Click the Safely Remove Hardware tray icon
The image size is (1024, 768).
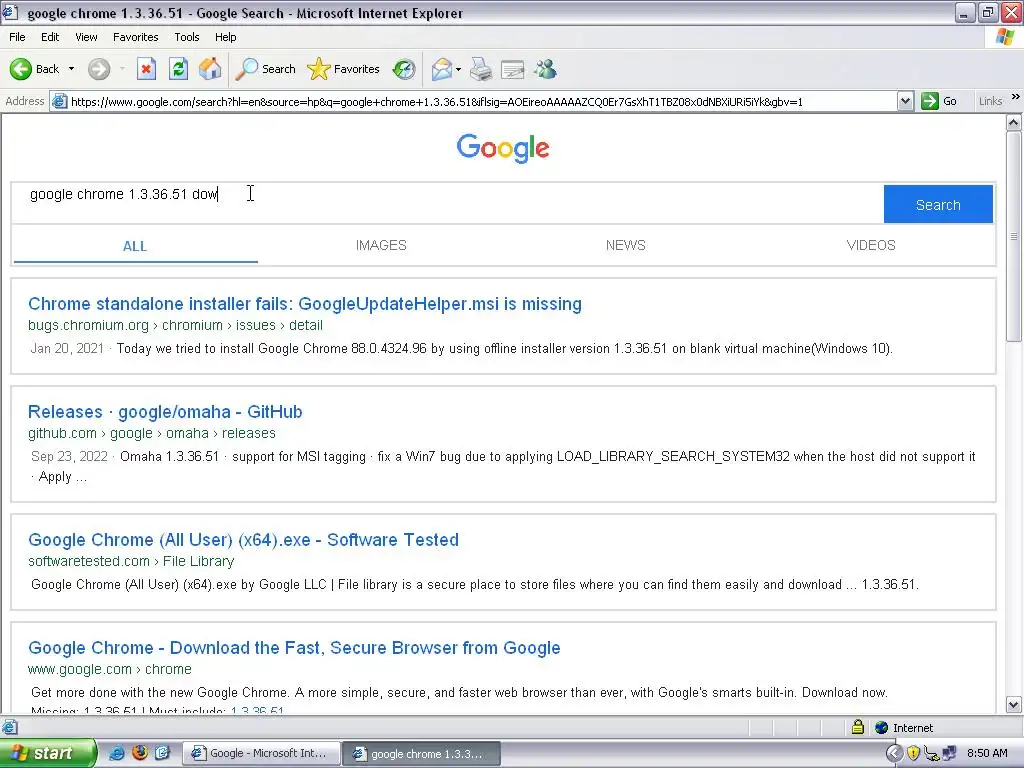click(x=931, y=754)
